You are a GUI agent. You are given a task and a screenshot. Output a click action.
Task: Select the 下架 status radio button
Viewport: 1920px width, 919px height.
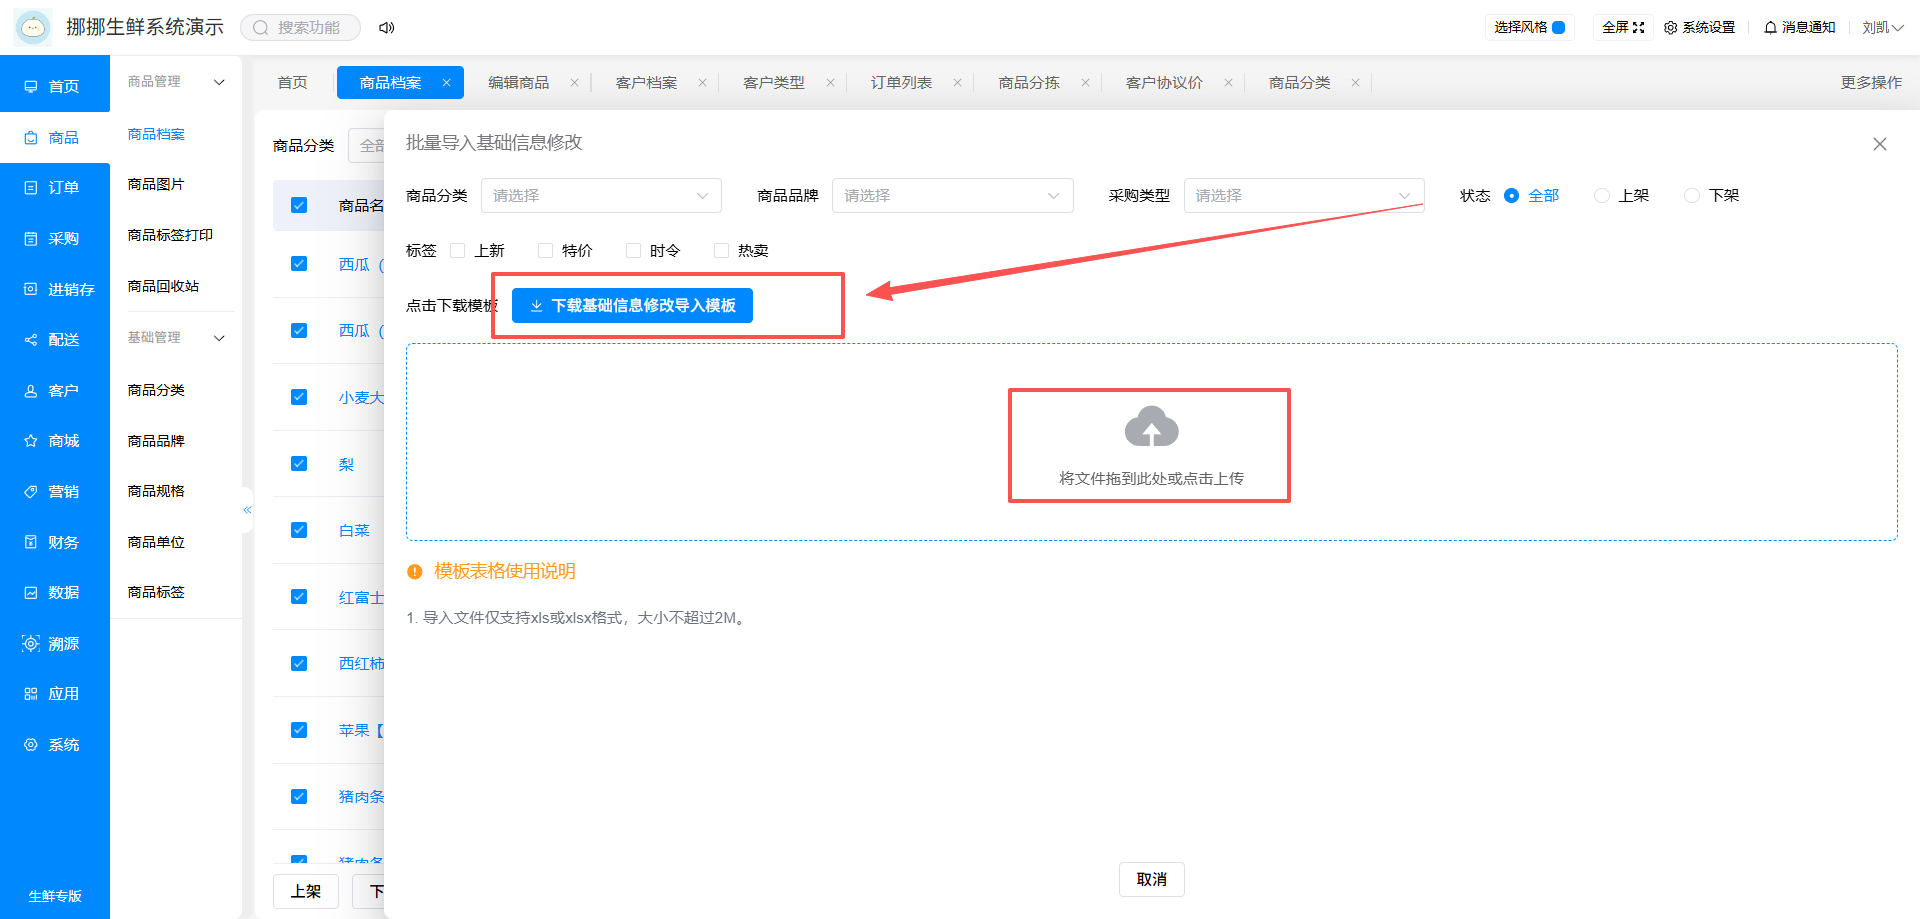[1692, 196]
